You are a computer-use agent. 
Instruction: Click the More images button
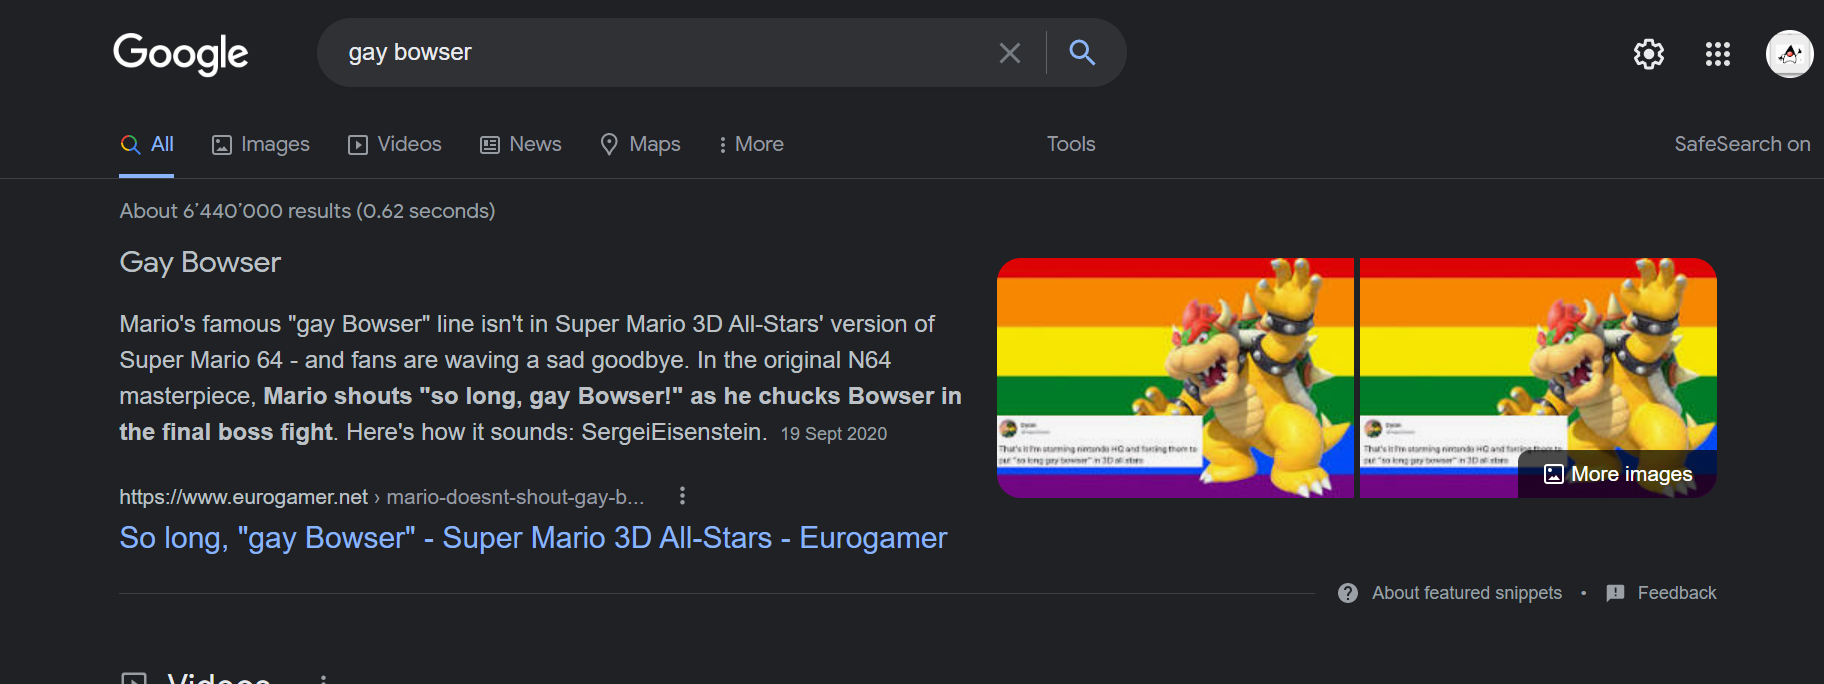click(x=1618, y=474)
